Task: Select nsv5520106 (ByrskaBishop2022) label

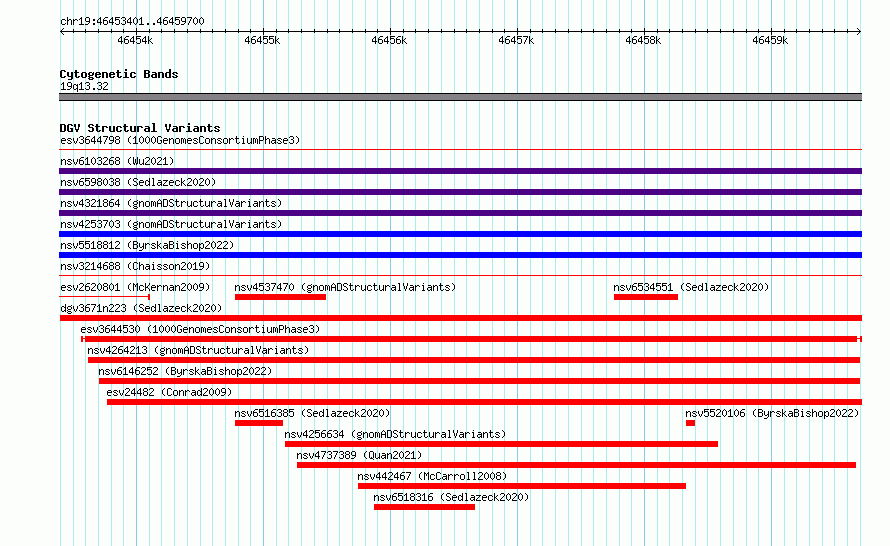Action: click(772, 413)
